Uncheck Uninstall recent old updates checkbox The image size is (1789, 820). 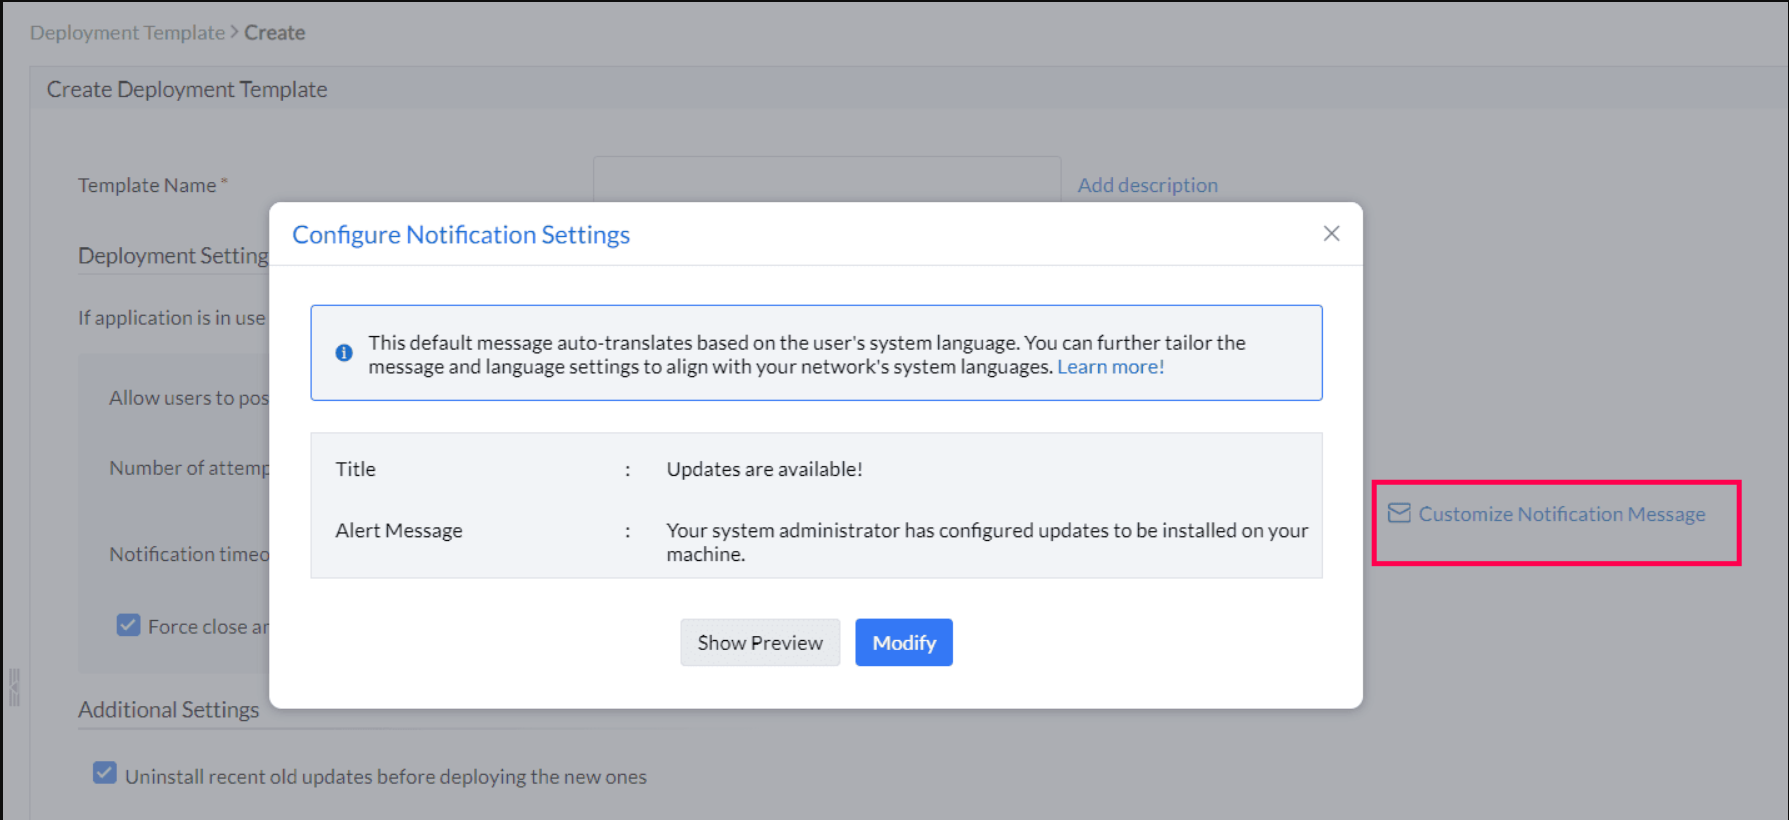105,773
